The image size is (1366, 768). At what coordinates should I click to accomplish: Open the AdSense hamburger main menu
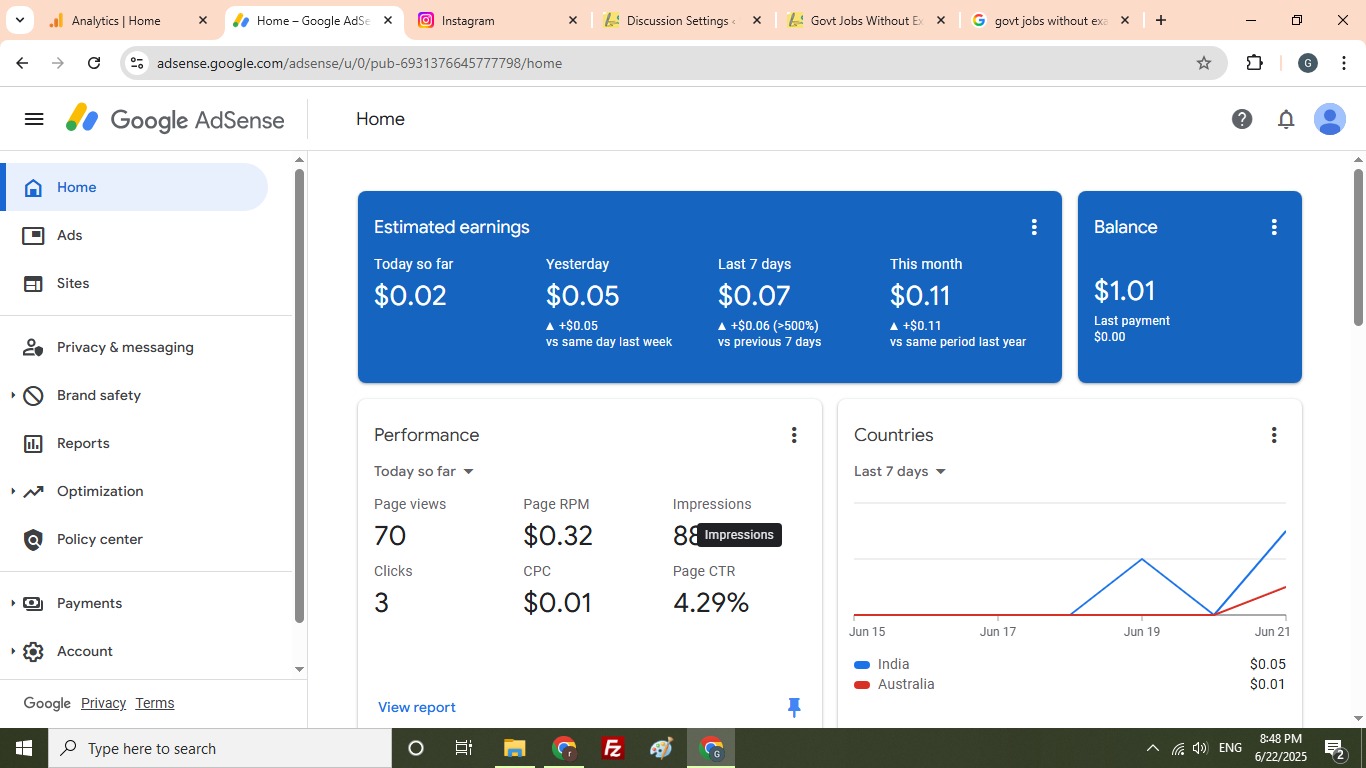click(34, 119)
